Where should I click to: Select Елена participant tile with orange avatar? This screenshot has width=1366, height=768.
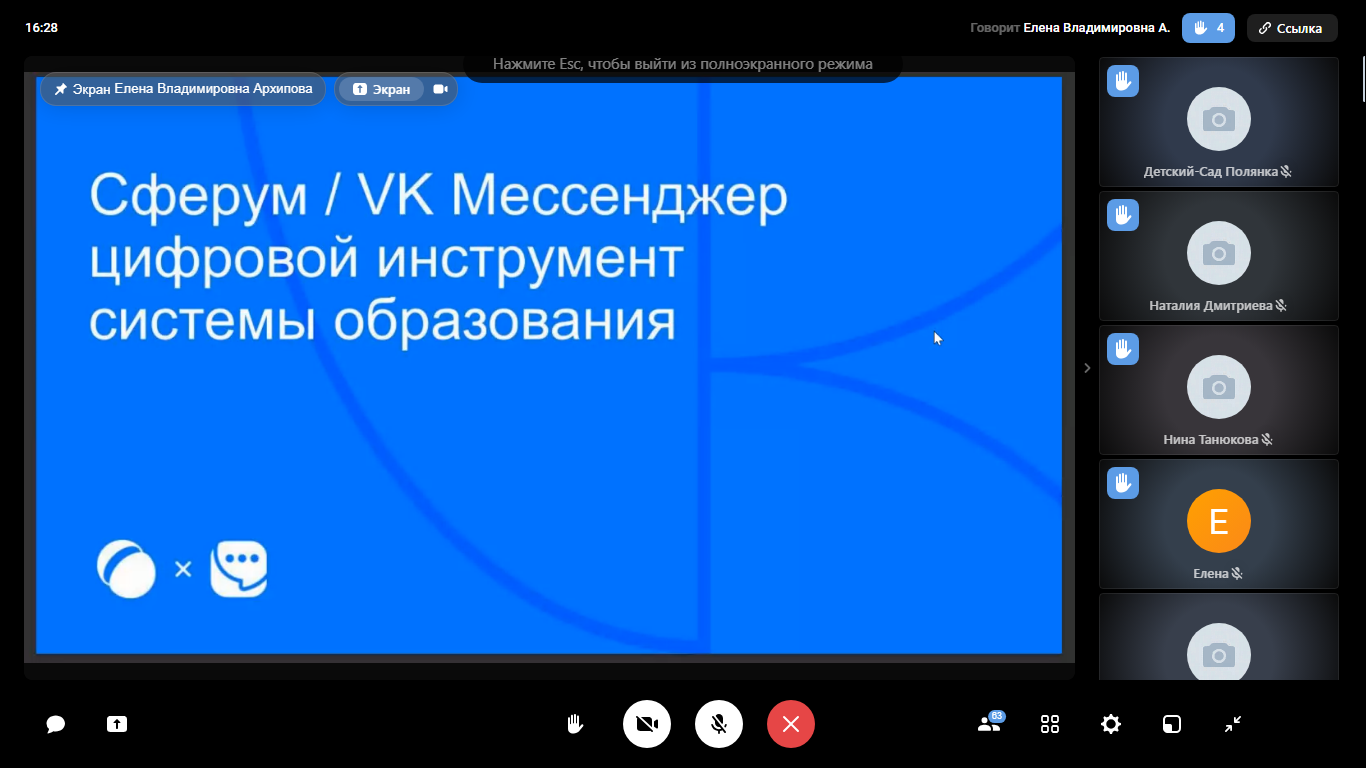(1218, 524)
